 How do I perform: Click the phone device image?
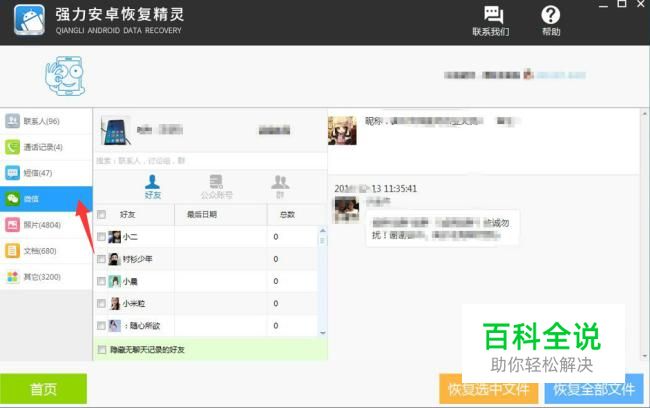point(116,131)
